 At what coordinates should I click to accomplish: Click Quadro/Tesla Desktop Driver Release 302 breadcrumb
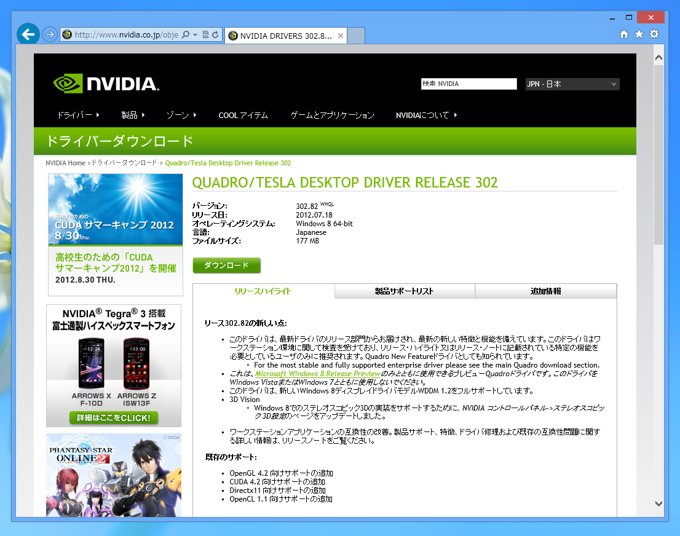point(228,163)
